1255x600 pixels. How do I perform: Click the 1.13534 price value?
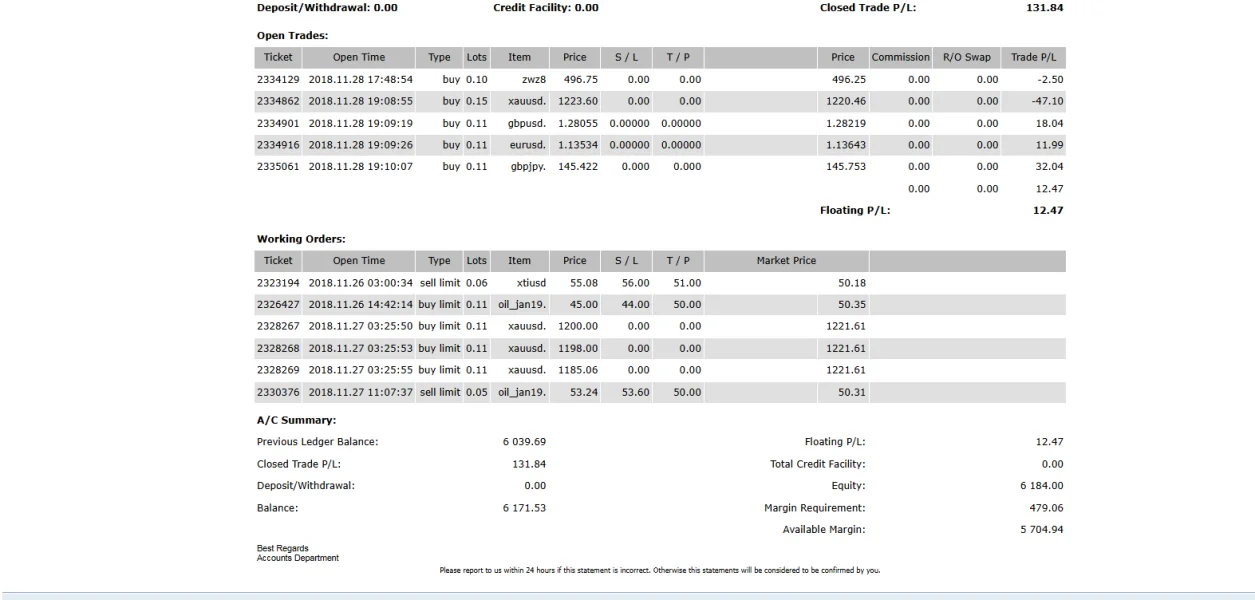click(579, 145)
